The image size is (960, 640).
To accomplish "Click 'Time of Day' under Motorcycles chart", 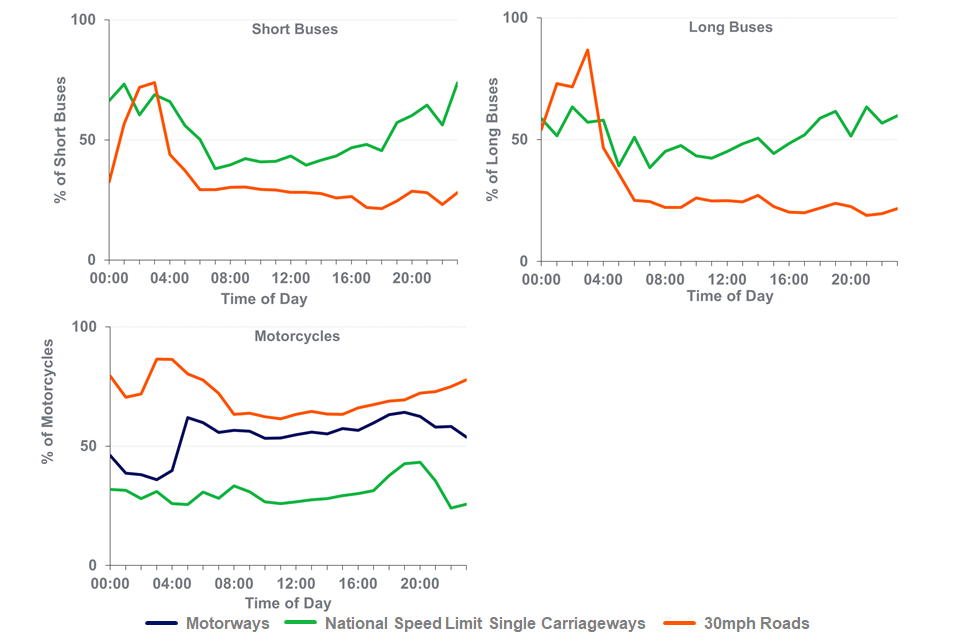I will pos(288,603).
